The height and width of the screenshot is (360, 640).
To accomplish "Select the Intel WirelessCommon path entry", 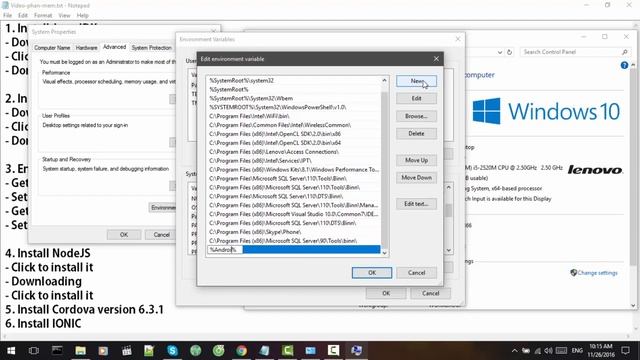I will coord(293,125).
